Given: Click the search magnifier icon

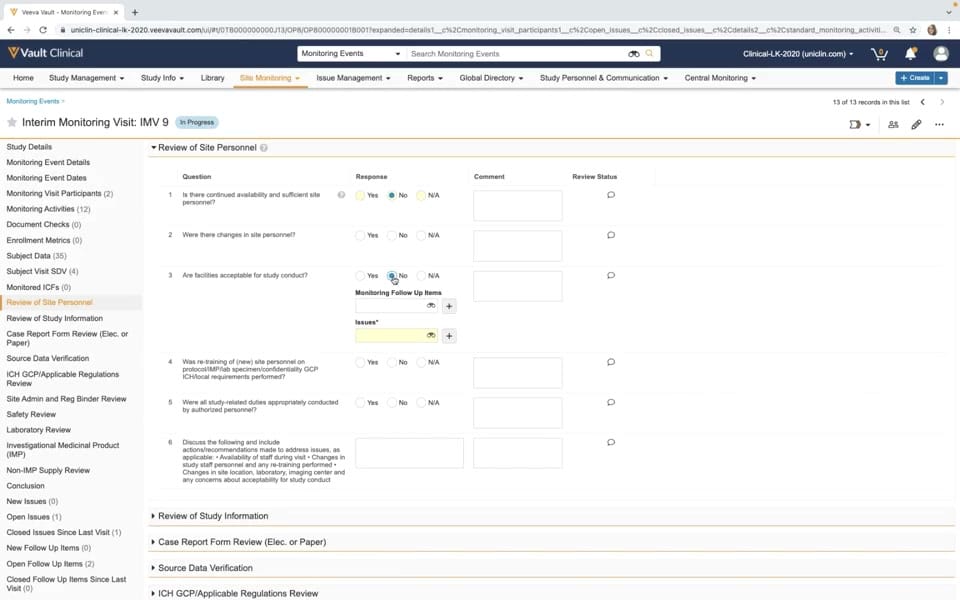Looking at the screenshot, I should pos(650,53).
